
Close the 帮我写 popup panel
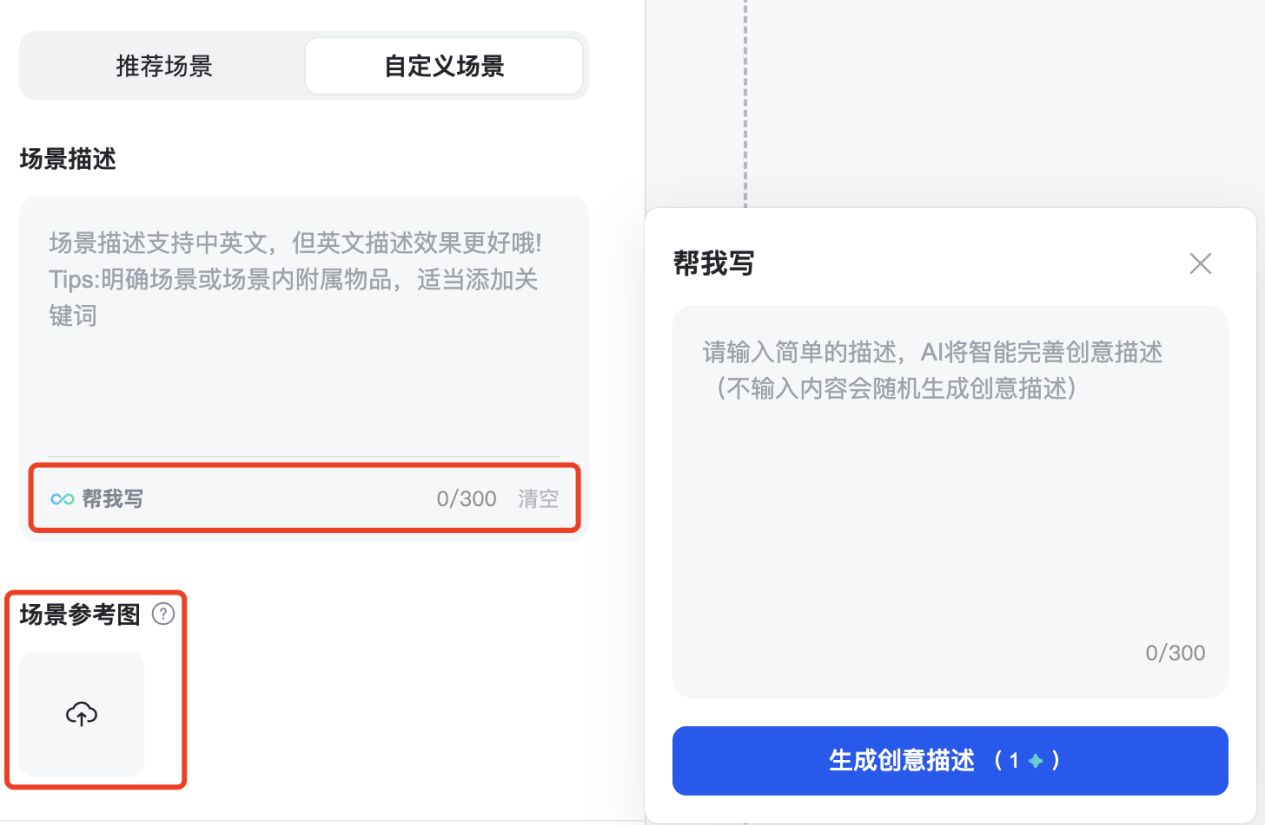[x=1200, y=263]
